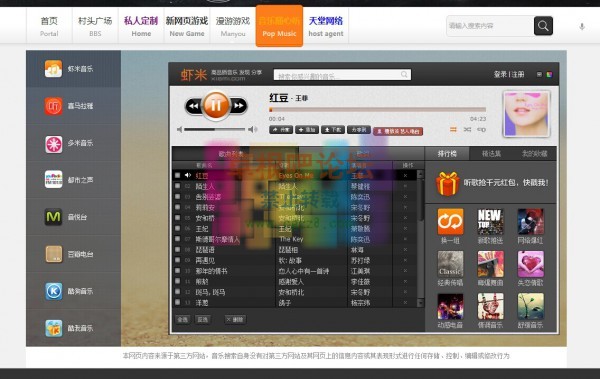The height and width of the screenshot is (379, 600).
Task: Open 私人定制 Home nav item
Action: [141, 26]
